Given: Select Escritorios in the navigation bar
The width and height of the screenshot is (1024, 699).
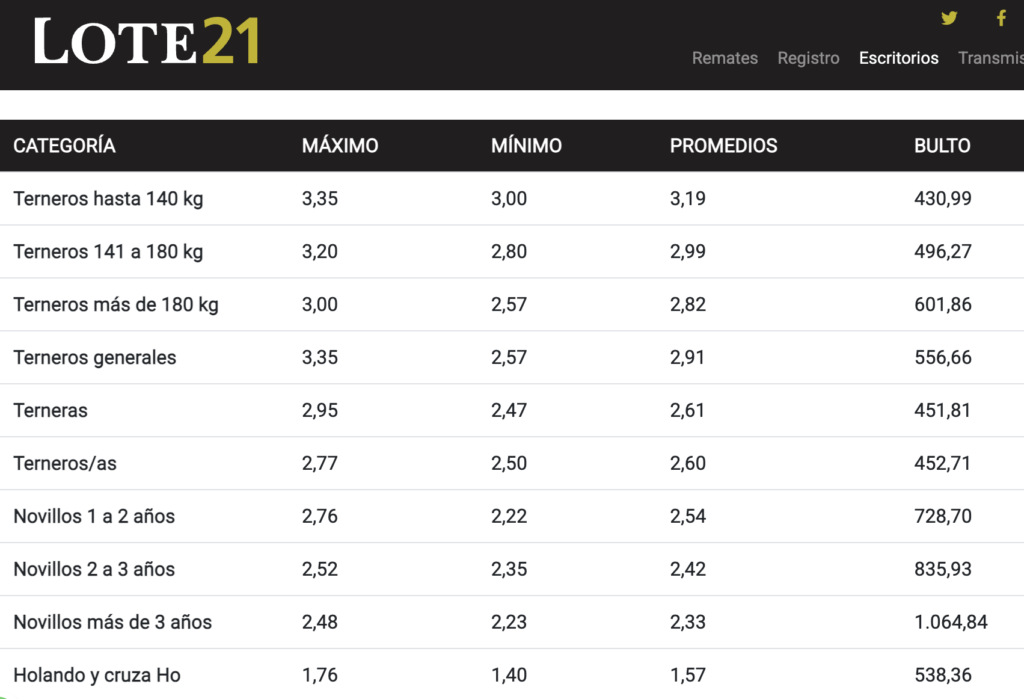Looking at the screenshot, I should tap(898, 58).
